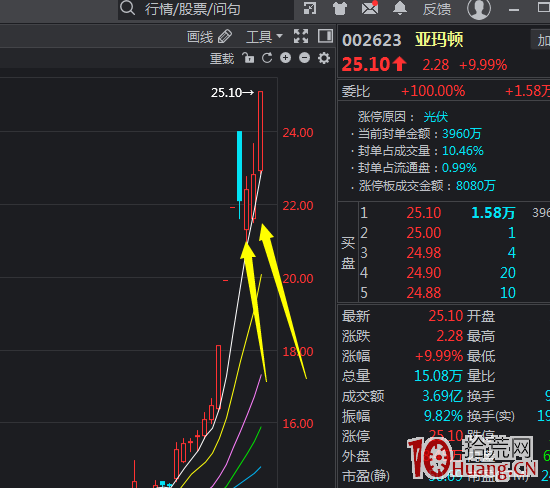Viewport: 550px width, 488px height.
Task: Open chart settings gear icon
Action: click(324, 58)
